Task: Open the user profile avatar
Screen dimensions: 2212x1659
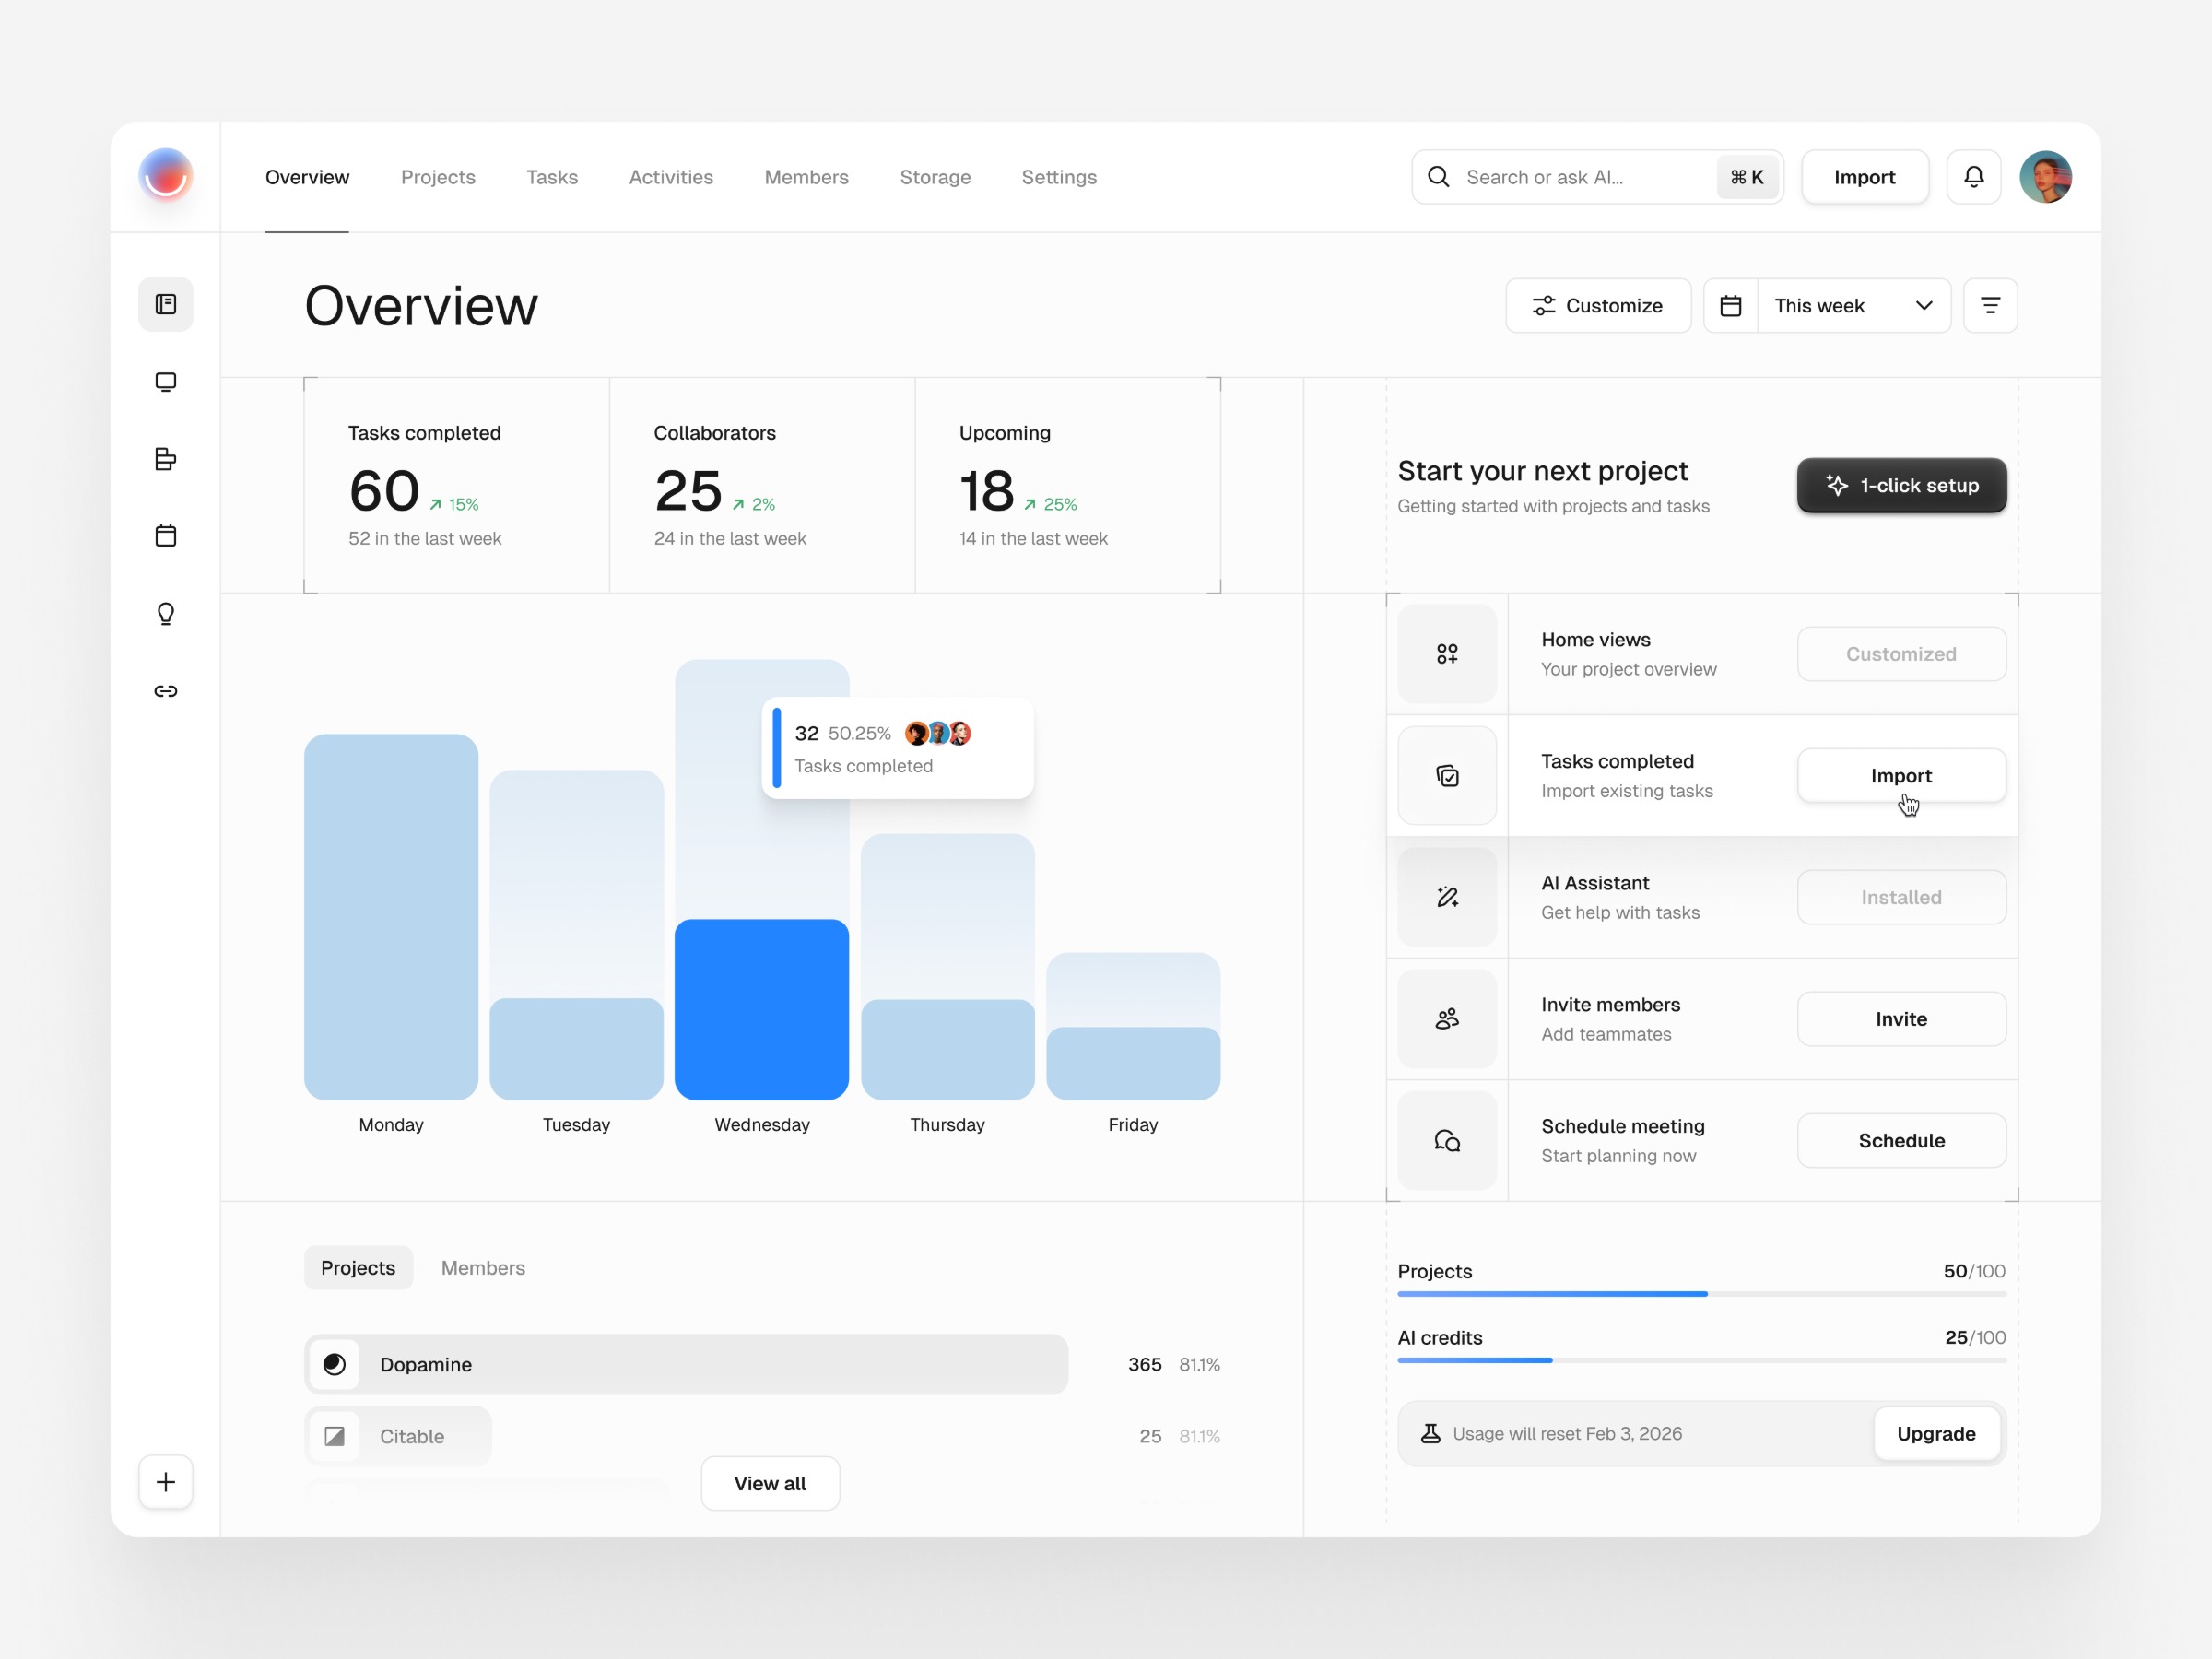Action: 2045,177
